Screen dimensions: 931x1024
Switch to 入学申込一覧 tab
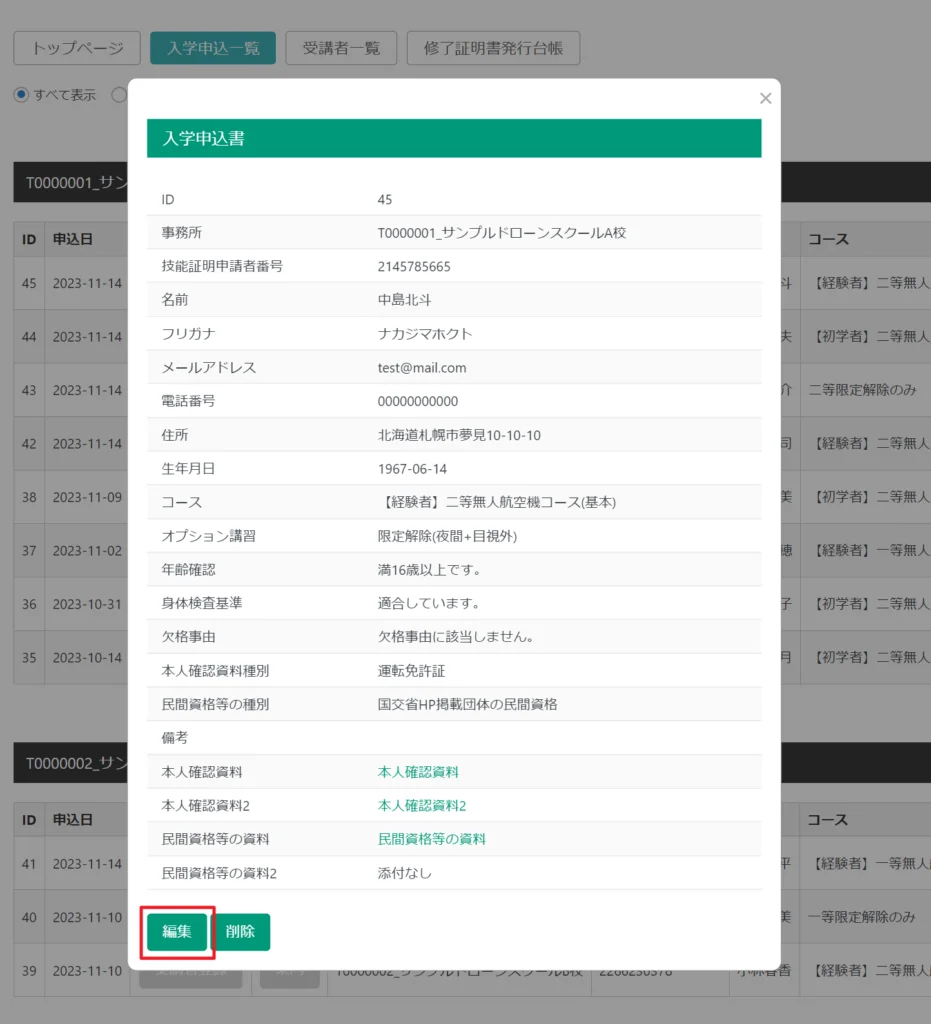[213, 48]
